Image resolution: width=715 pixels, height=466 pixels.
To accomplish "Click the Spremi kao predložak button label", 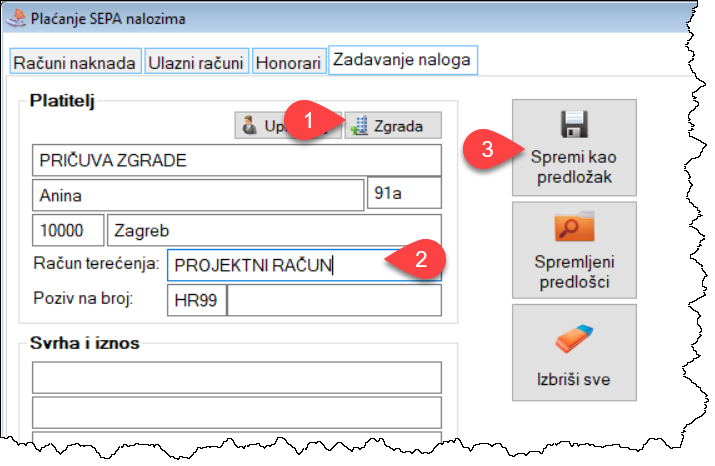I will tap(574, 167).
